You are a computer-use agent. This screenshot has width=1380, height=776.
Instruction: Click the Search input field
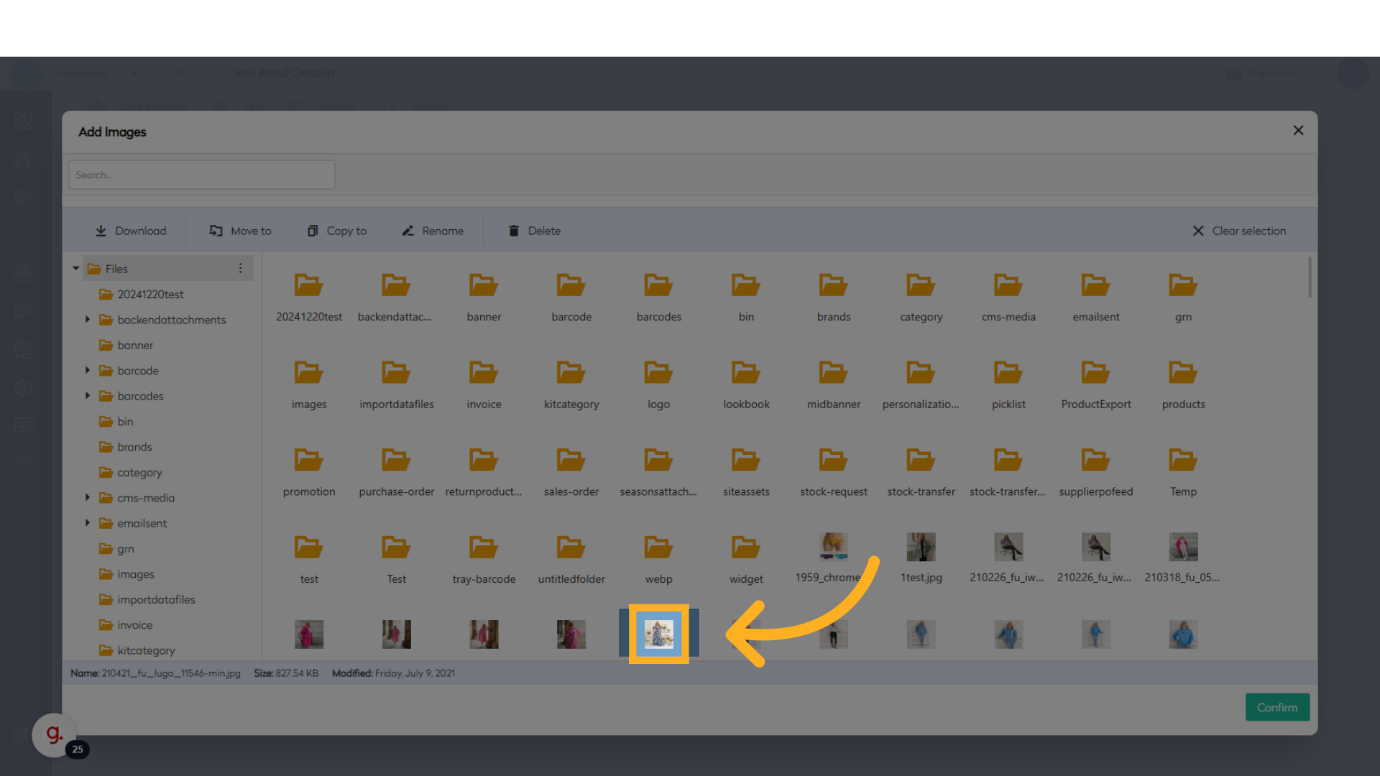(201, 175)
